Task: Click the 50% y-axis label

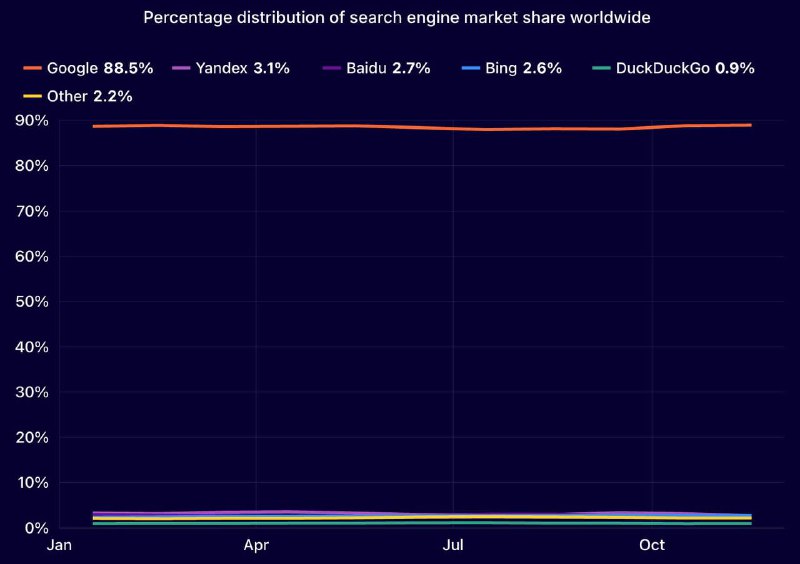Action: tap(30, 301)
